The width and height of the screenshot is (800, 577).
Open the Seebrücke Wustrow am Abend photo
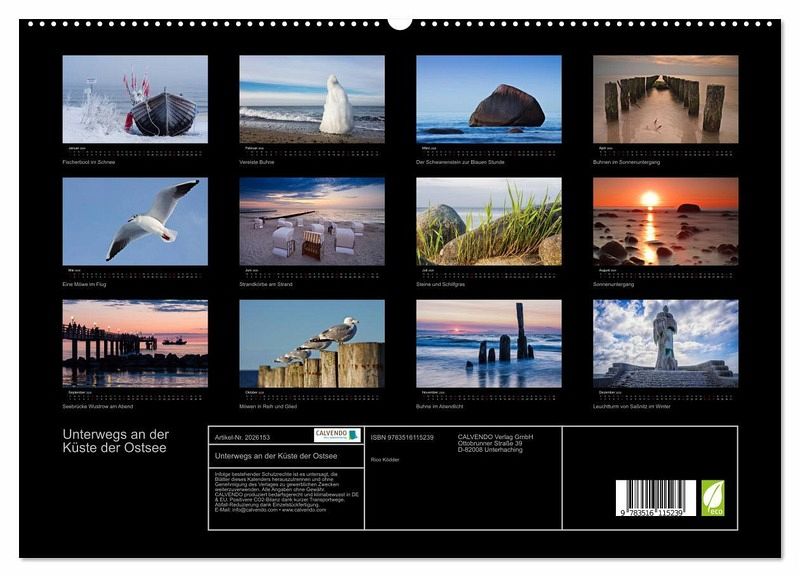click(135, 343)
